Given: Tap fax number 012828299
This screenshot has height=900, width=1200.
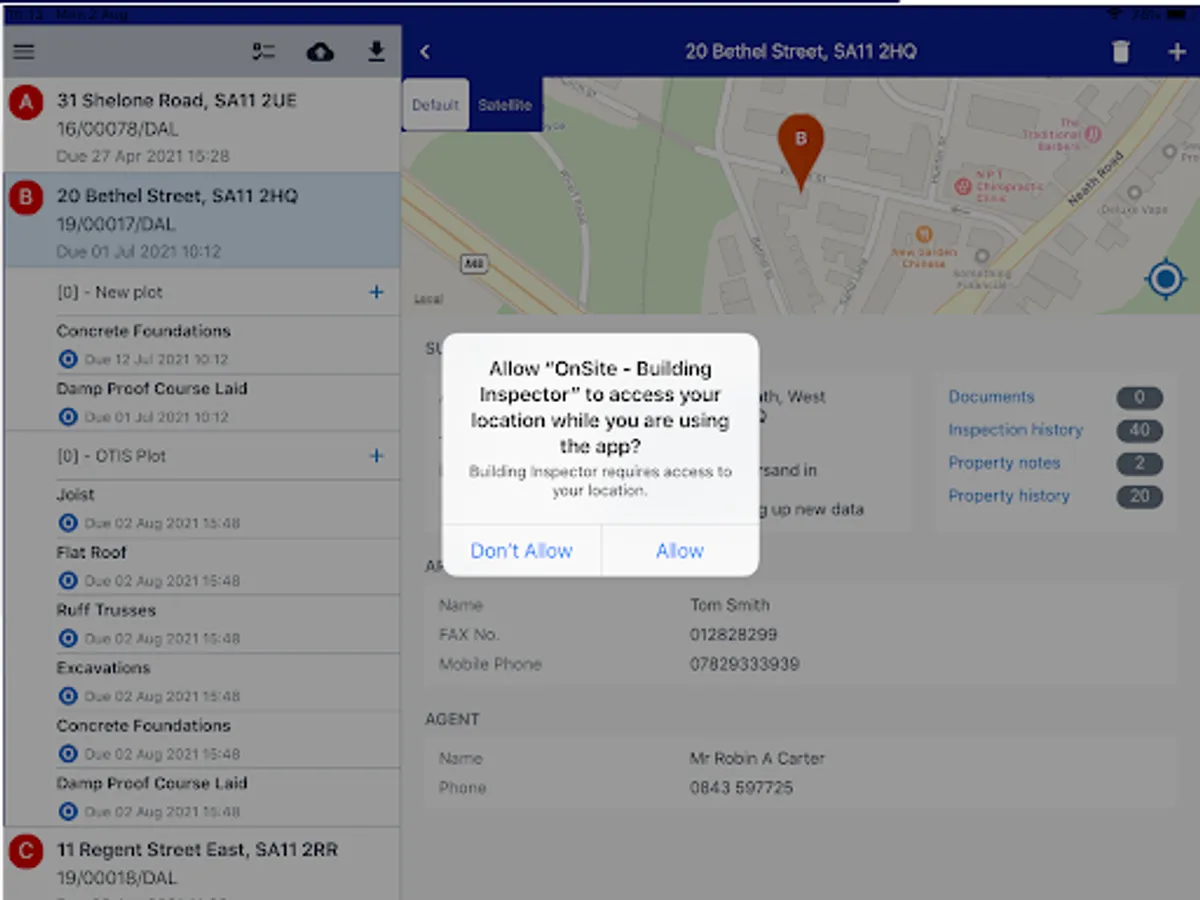Looking at the screenshot, I should (733, 635).
